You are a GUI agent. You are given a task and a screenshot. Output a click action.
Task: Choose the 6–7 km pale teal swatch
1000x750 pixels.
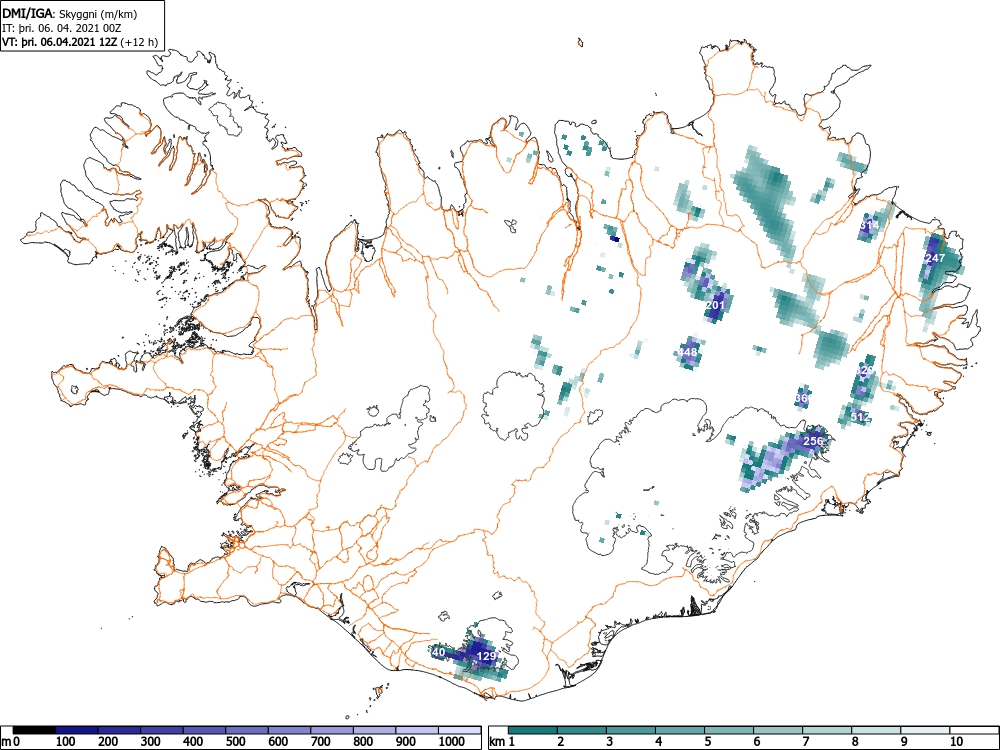[x=778, y=730]
